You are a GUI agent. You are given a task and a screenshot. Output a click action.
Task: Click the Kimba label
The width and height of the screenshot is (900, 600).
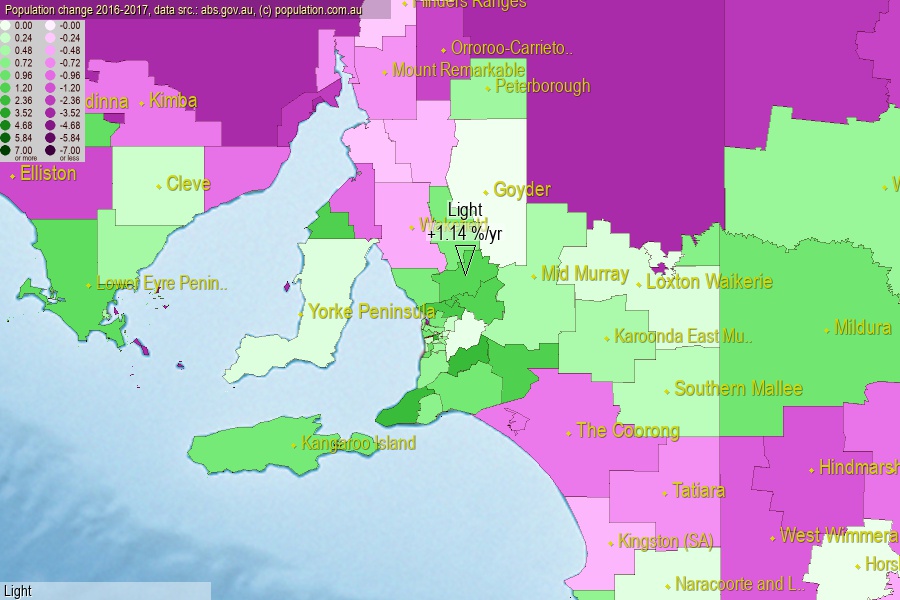pyautogui.click(x=173, y=100)
